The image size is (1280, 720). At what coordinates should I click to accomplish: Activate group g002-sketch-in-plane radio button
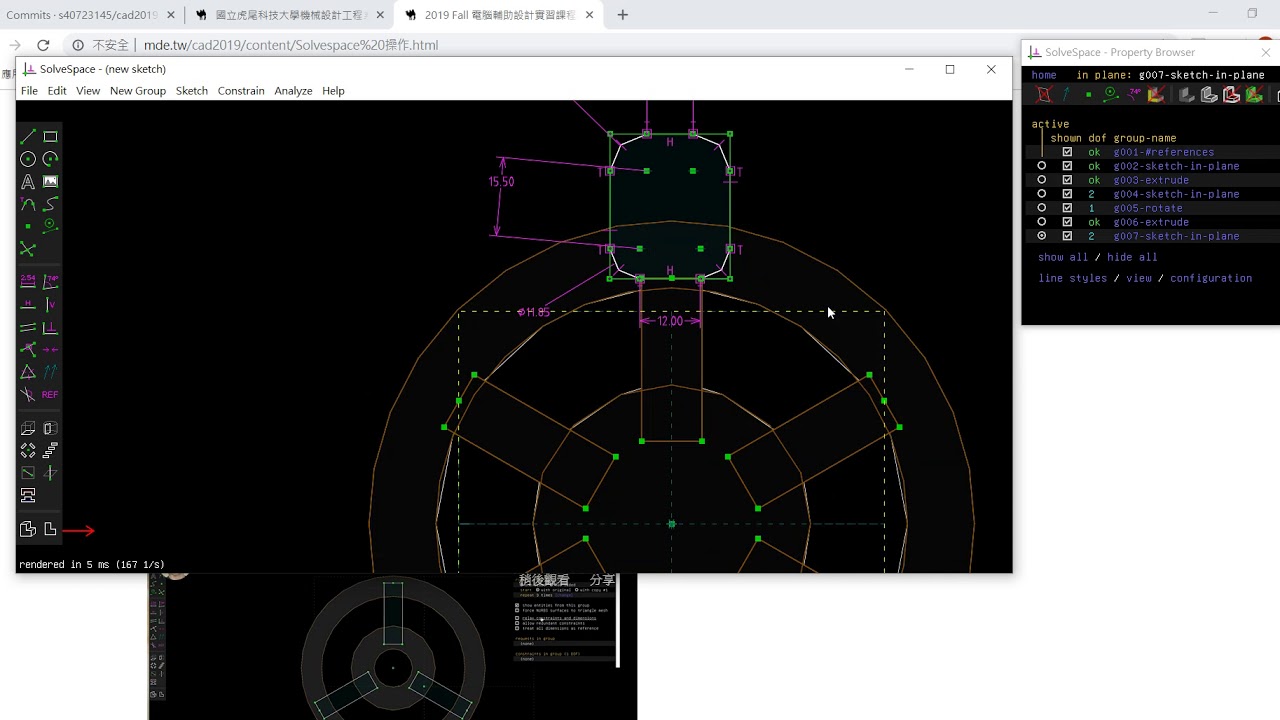(1042, 166)
